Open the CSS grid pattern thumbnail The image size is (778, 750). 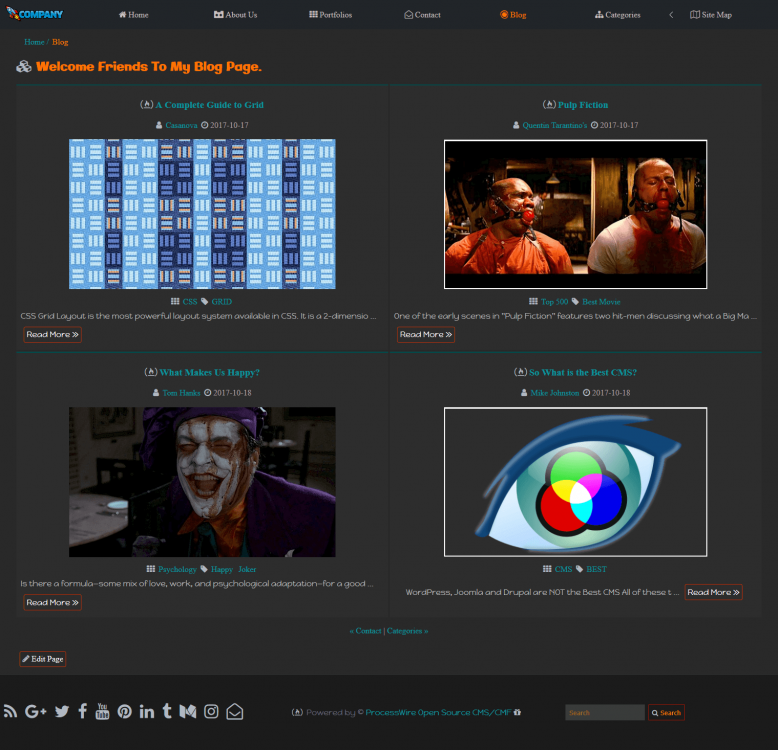[202, 214]
